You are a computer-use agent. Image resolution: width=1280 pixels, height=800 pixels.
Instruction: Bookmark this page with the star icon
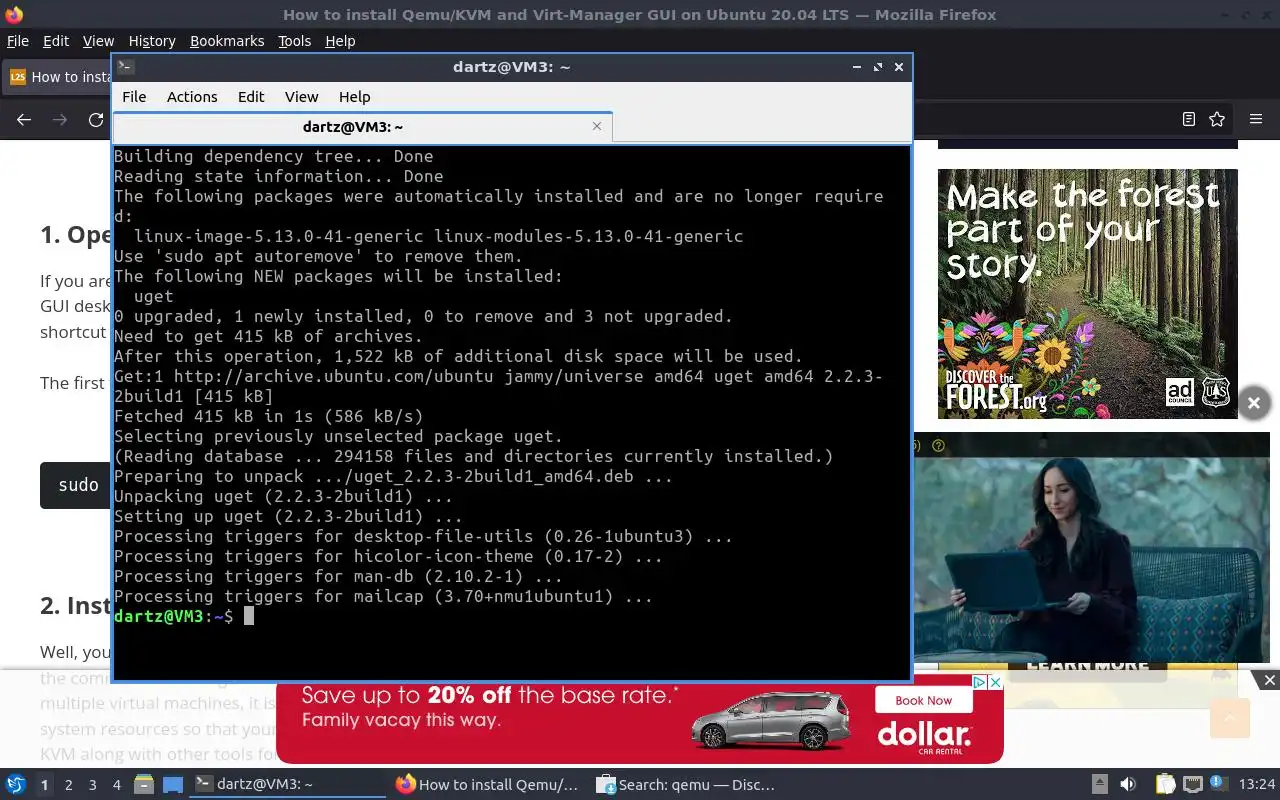pos(1217,119)
